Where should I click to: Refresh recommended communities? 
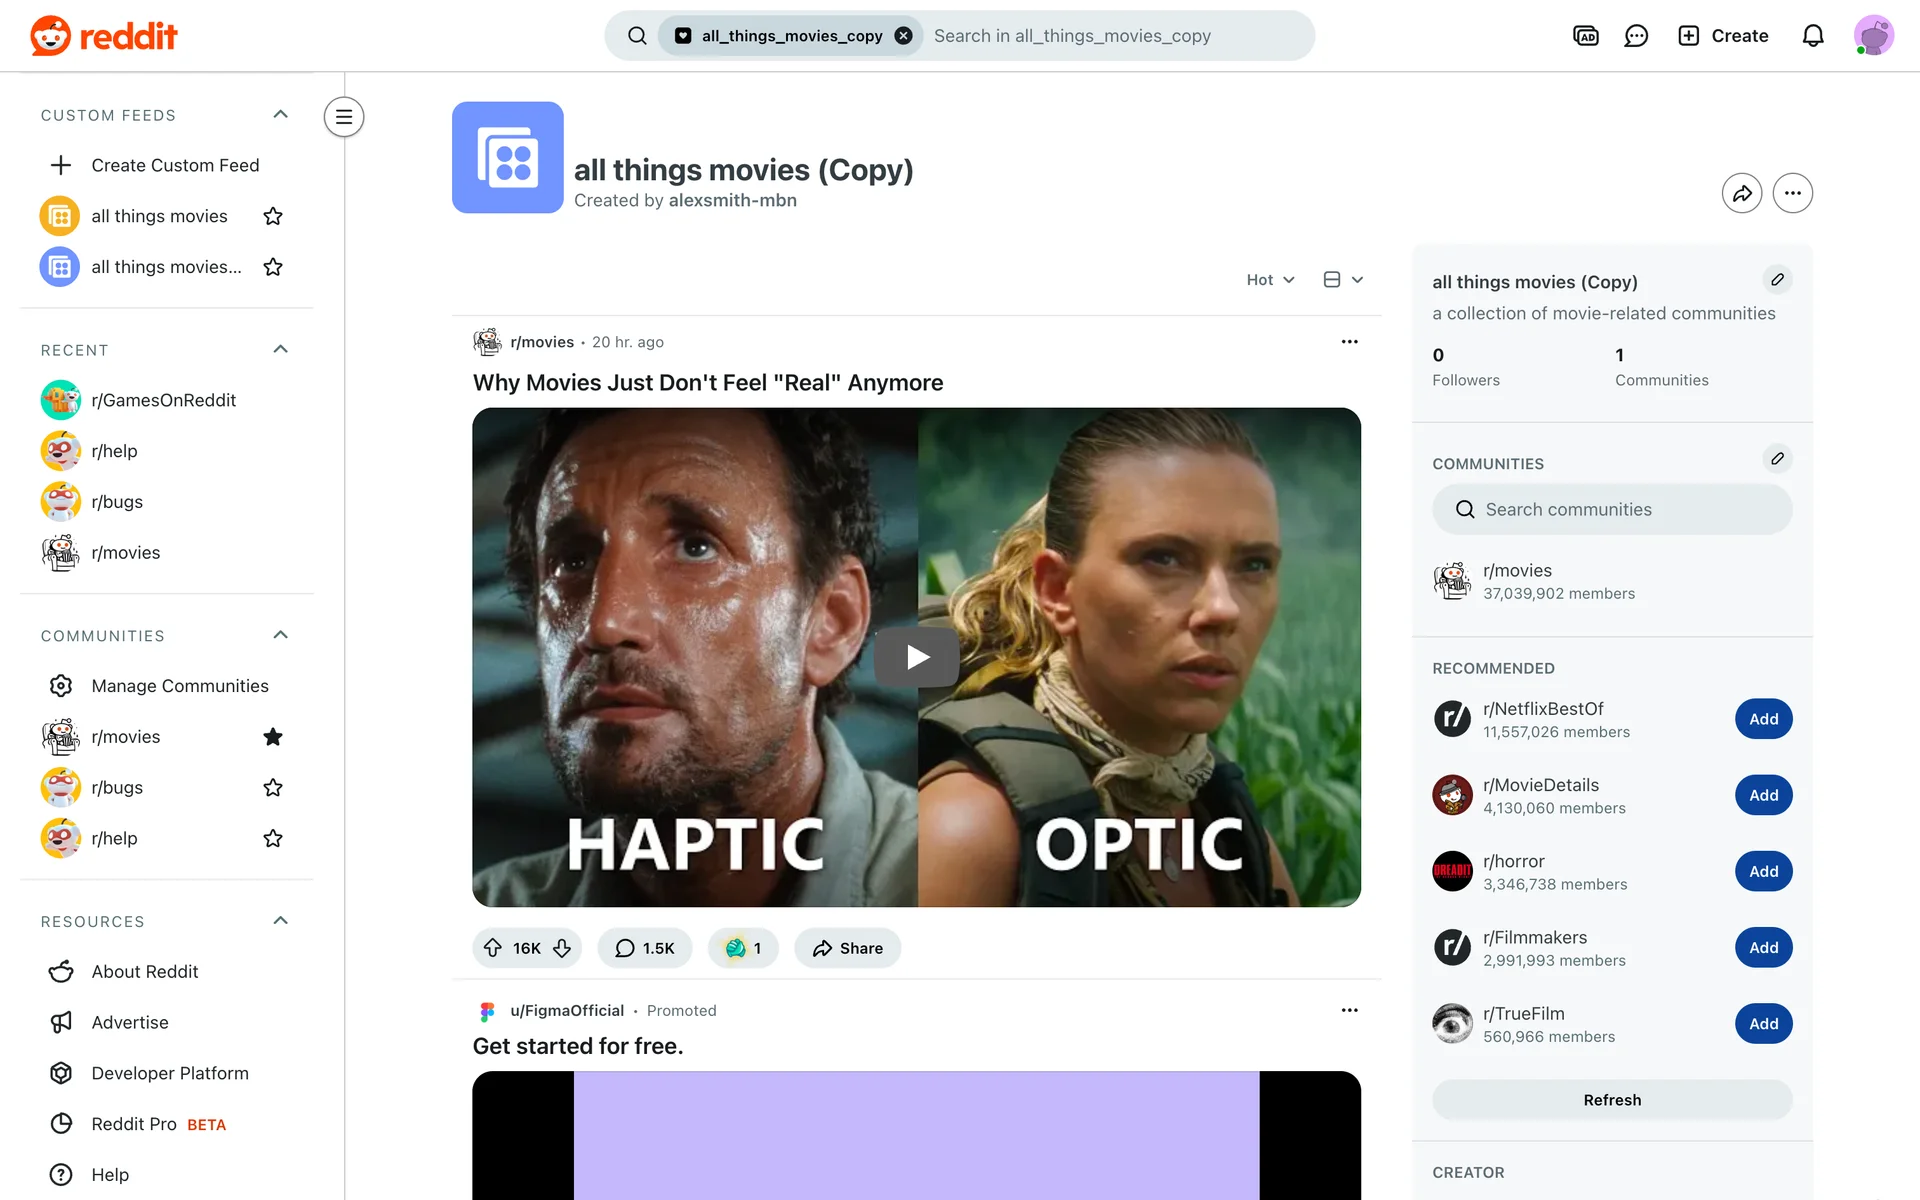click(x=1611, y=1100)
